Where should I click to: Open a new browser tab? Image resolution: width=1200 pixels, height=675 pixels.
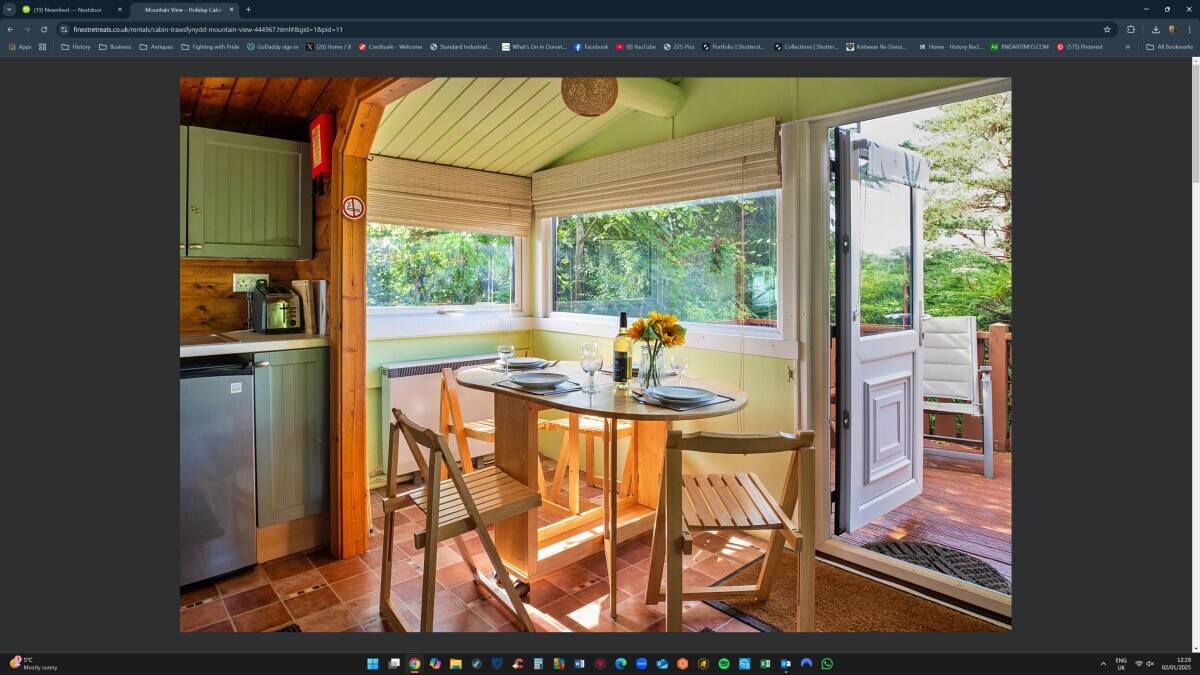pos(248,9)
